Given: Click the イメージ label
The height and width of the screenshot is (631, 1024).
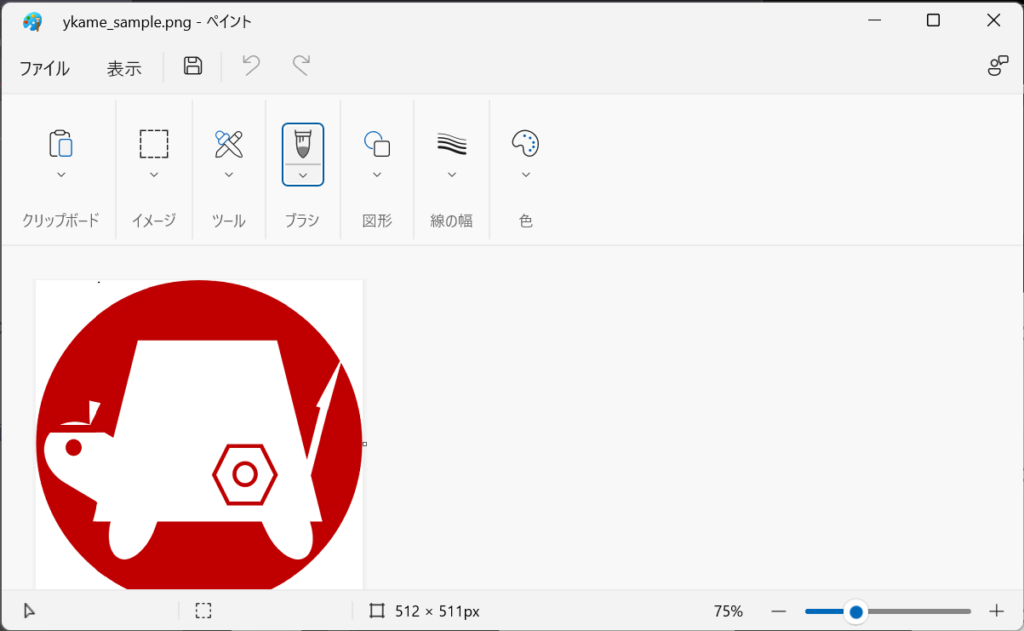Looking at the screenshot, I should coord(154,221).
